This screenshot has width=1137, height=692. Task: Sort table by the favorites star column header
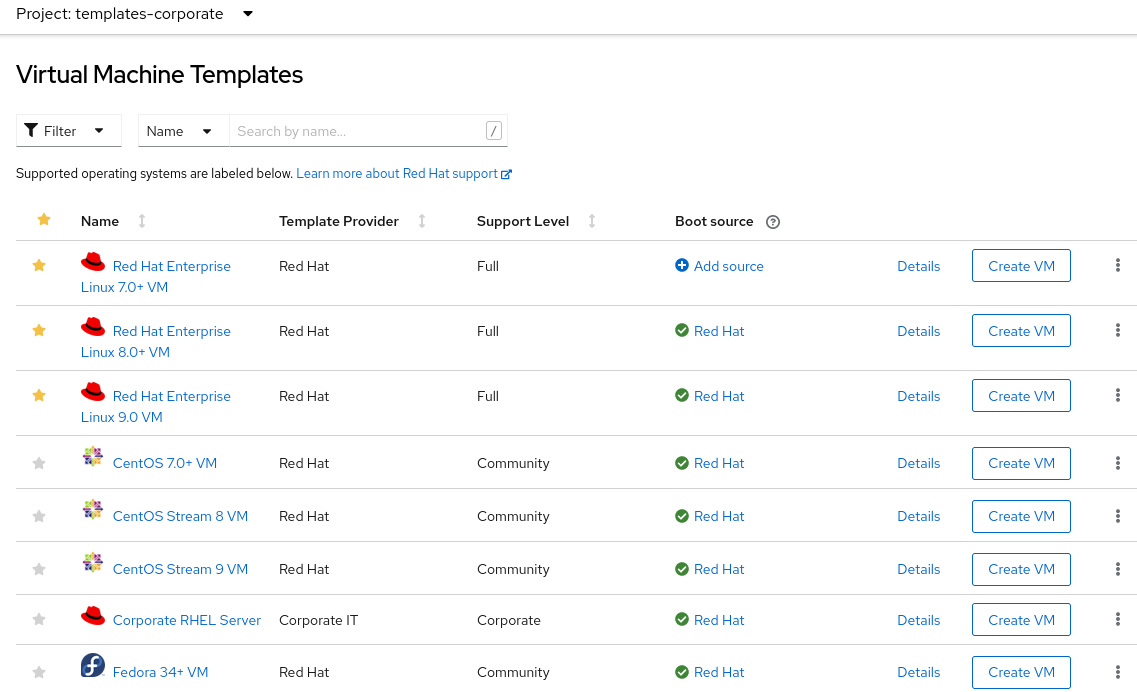pyautogui.click(x=43, y=220)
